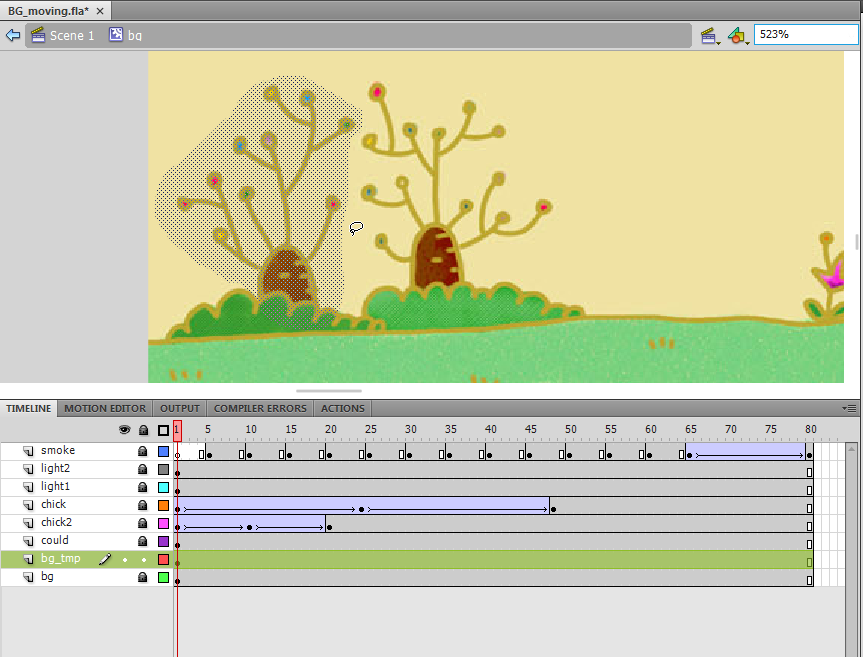Viewport: 863px width, 657px height.
Task: Select the could layer page icon
Action: pos(28,541)
